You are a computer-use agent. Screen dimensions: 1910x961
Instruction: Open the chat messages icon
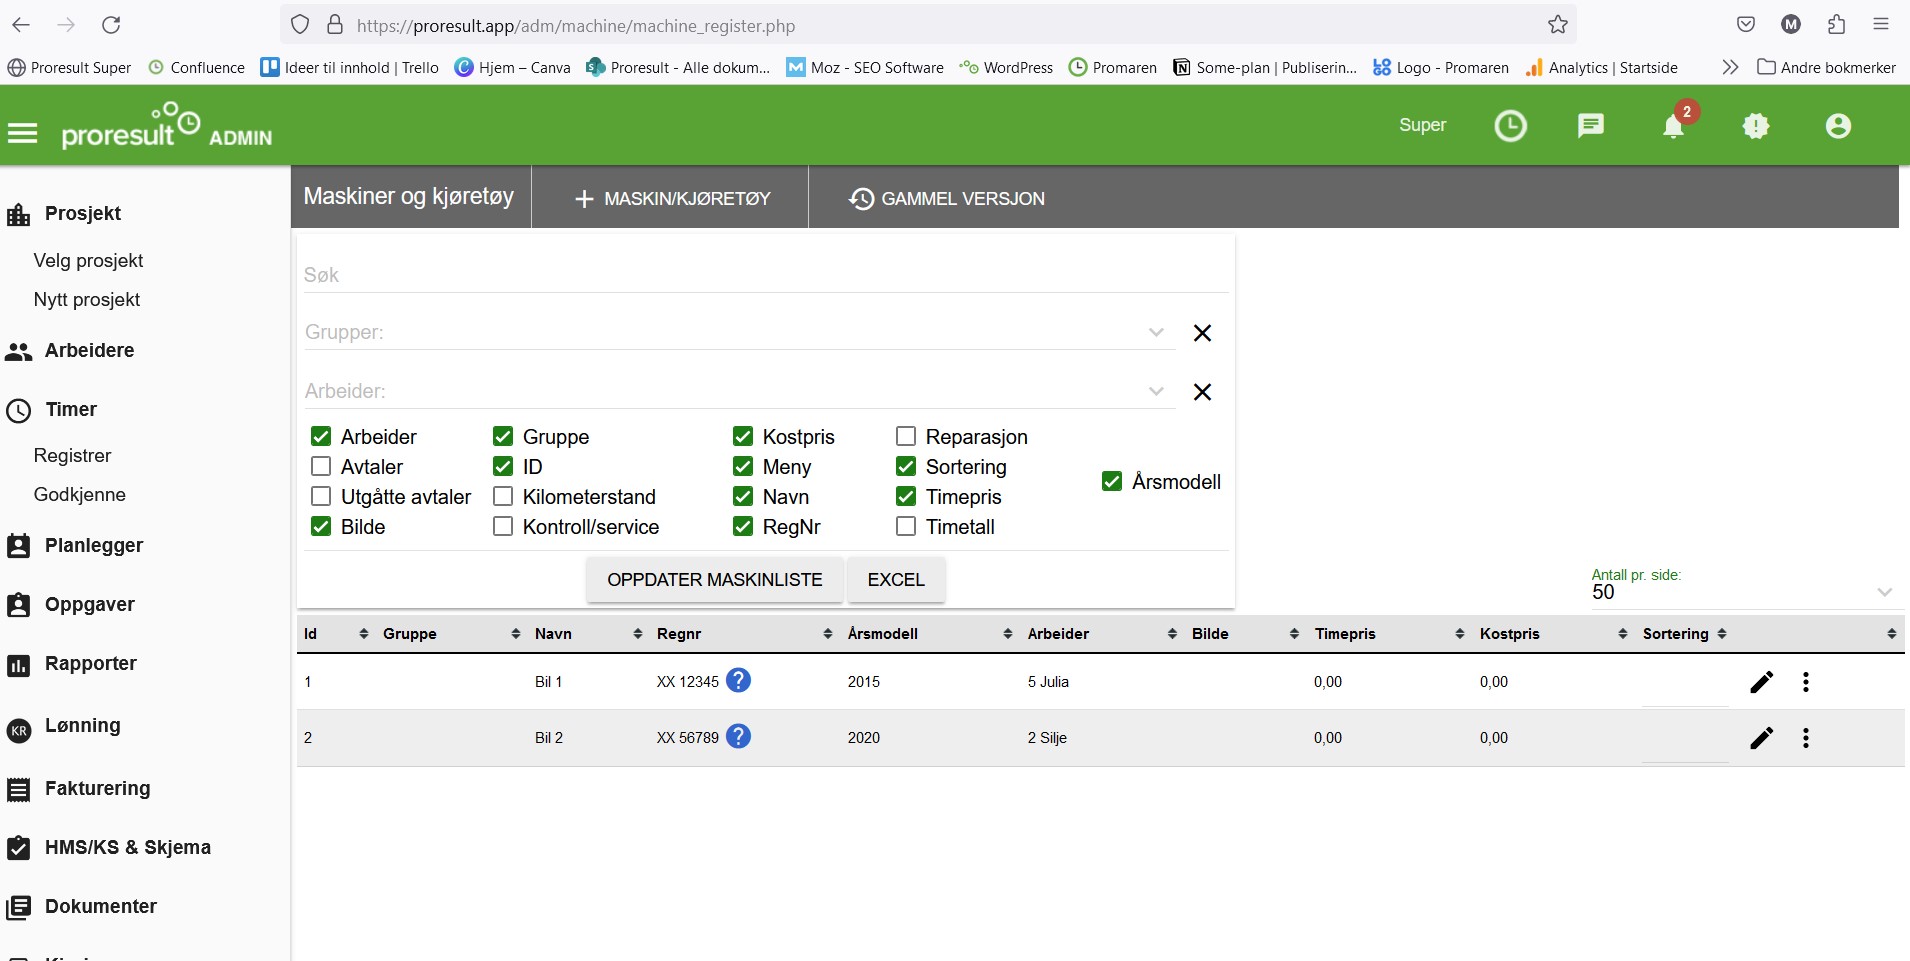point(1590,125)
